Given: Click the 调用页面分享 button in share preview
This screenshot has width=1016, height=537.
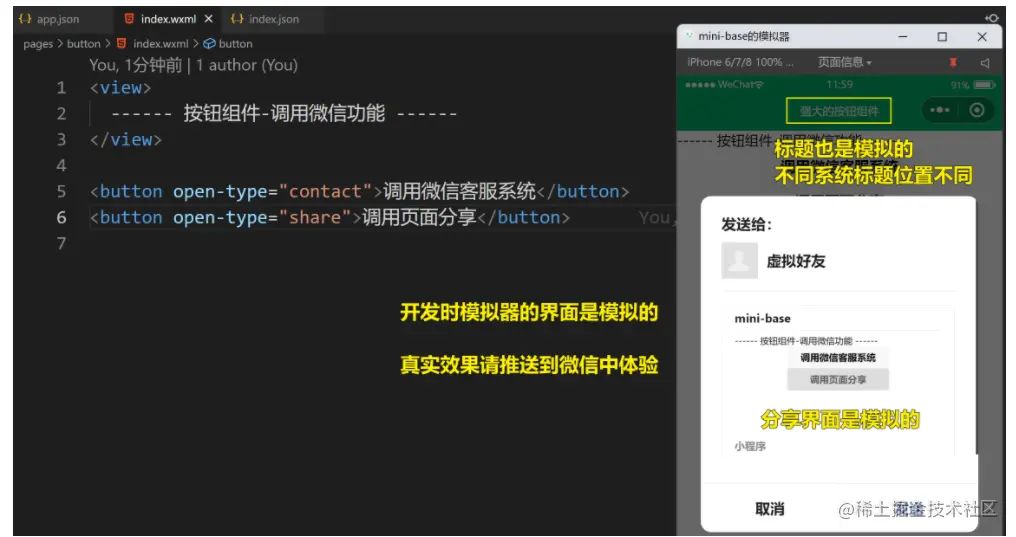Looking at the screenshot, I should pyautogui.click(x=838, y=380).
